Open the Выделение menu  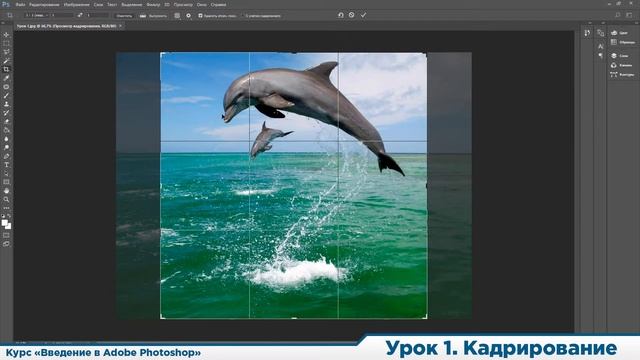pos(131,5)
